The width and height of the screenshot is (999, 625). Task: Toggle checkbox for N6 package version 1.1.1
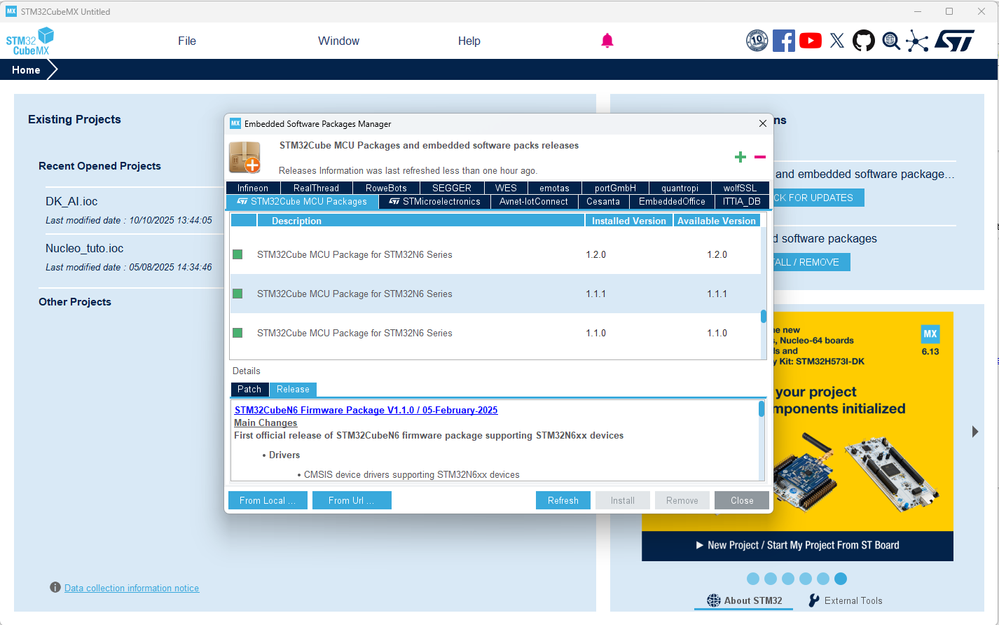tap(238, 294)
